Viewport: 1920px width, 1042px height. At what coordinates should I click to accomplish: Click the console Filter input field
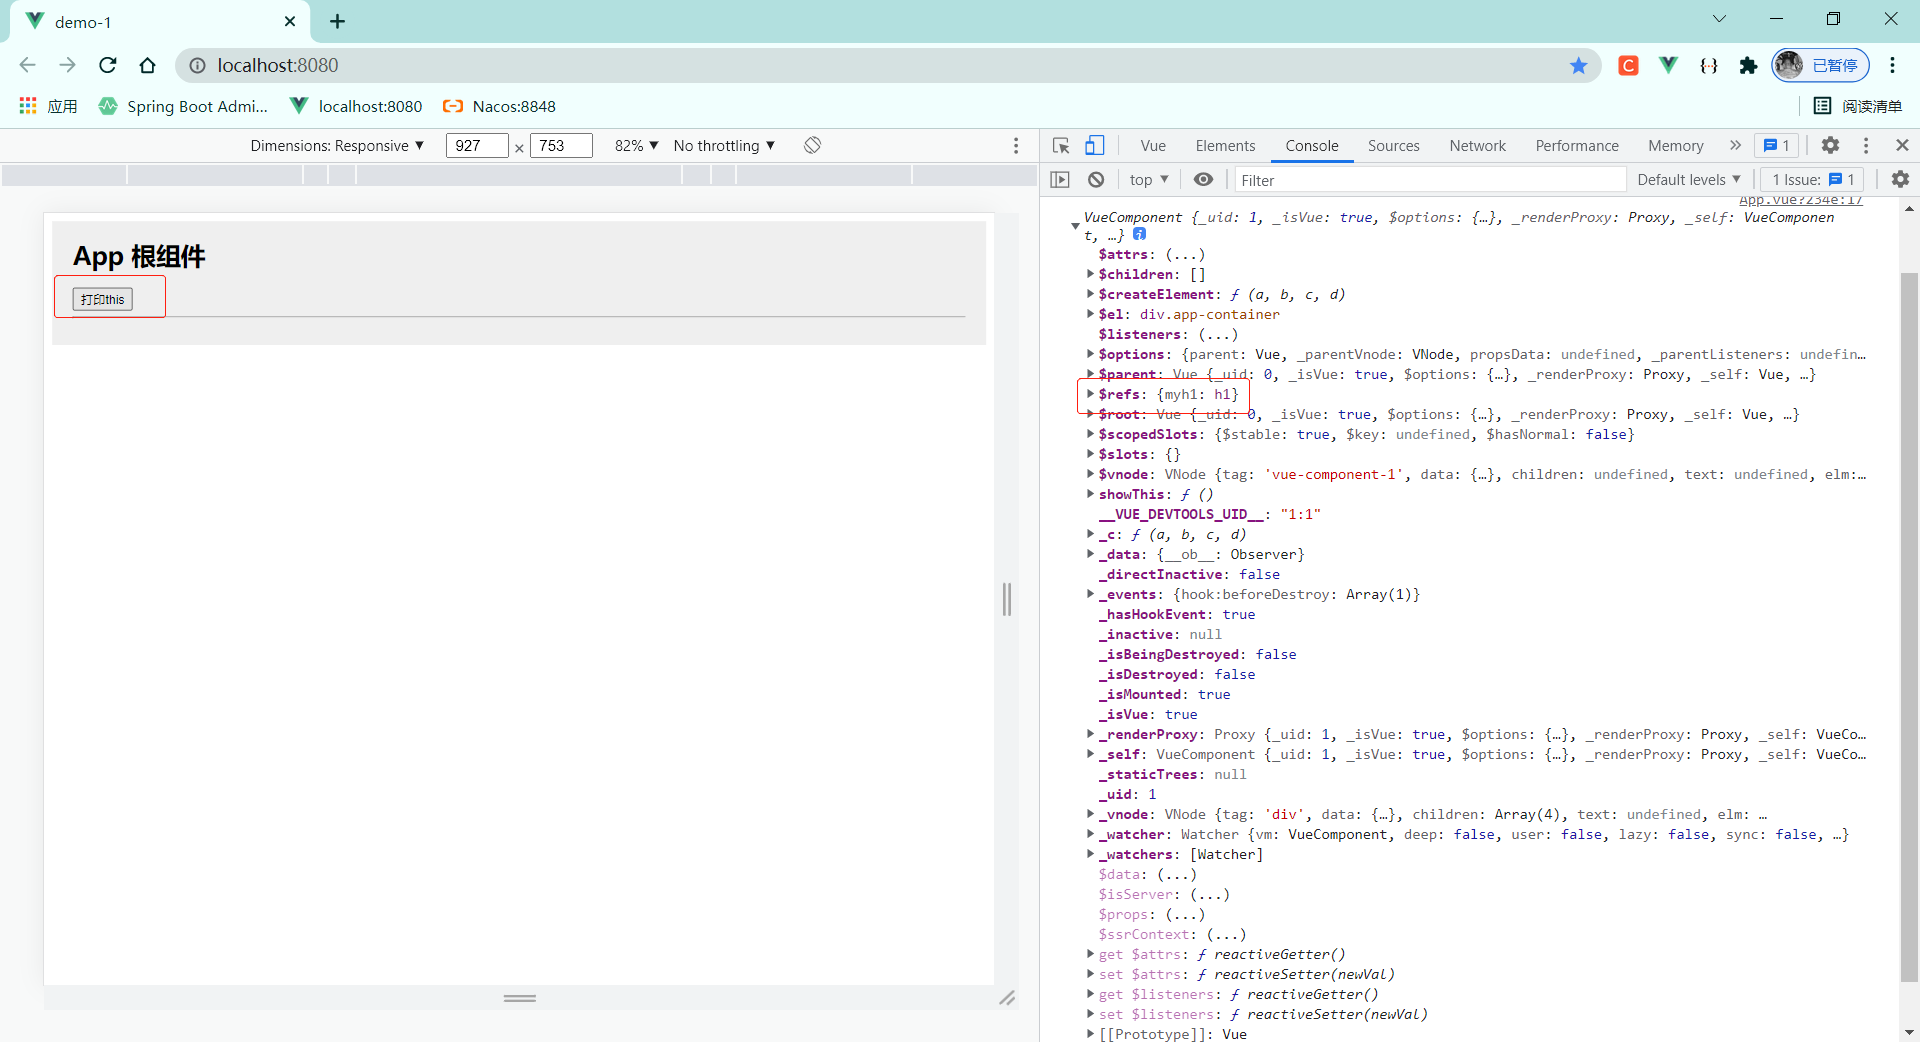[1430, 180]
